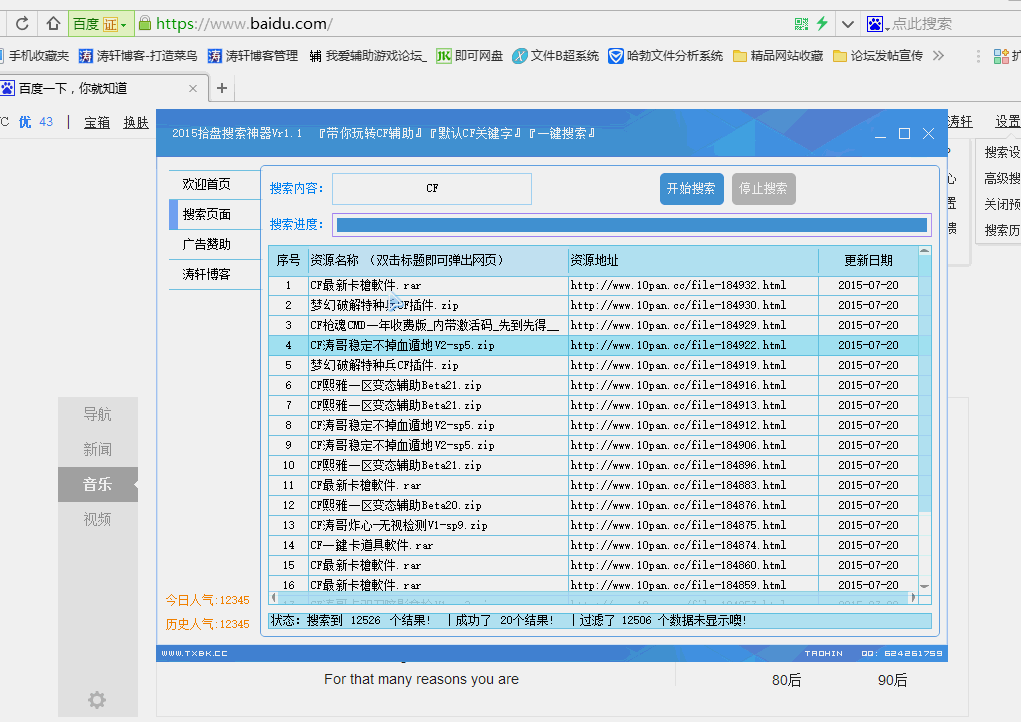Open the 涛轩博客 sidebar tab

point(207,274)
